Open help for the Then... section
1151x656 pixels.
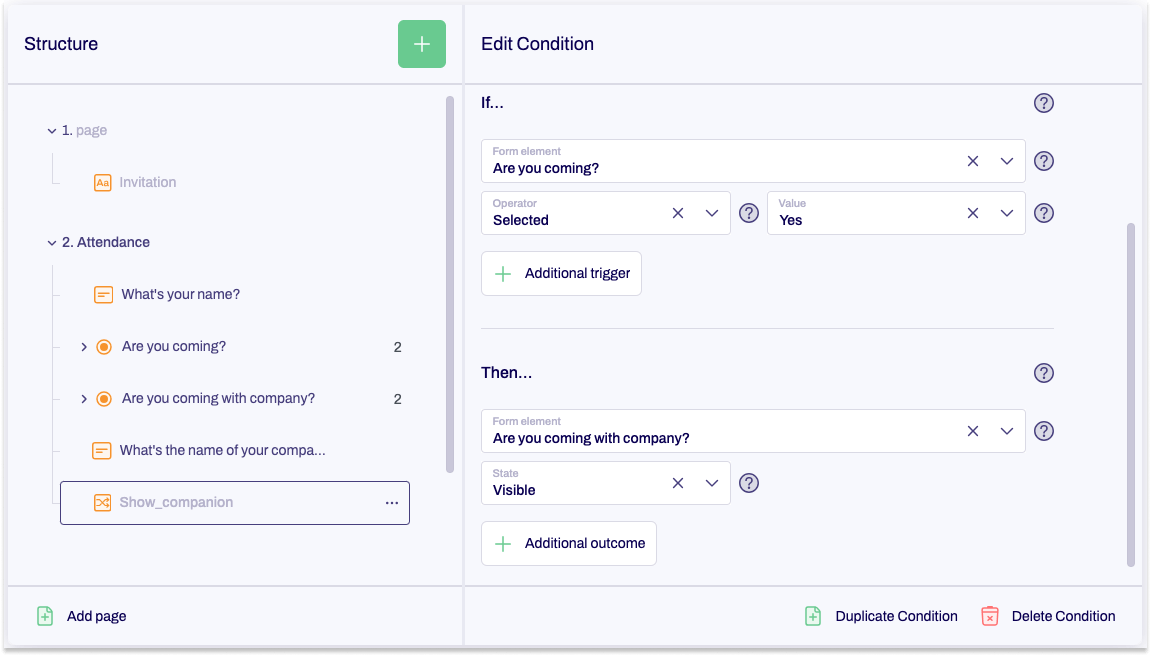point(1043,373)
